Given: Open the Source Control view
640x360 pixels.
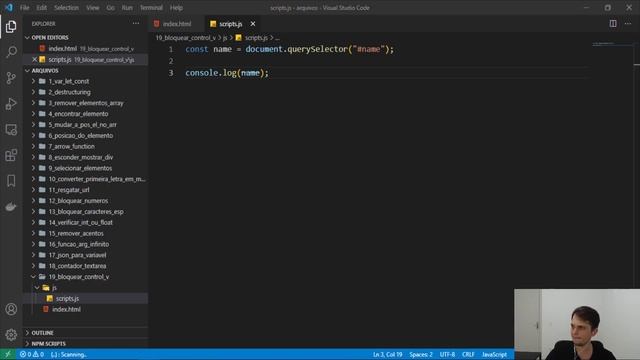Looking at the screenshot, I should (x=11, y=78).
